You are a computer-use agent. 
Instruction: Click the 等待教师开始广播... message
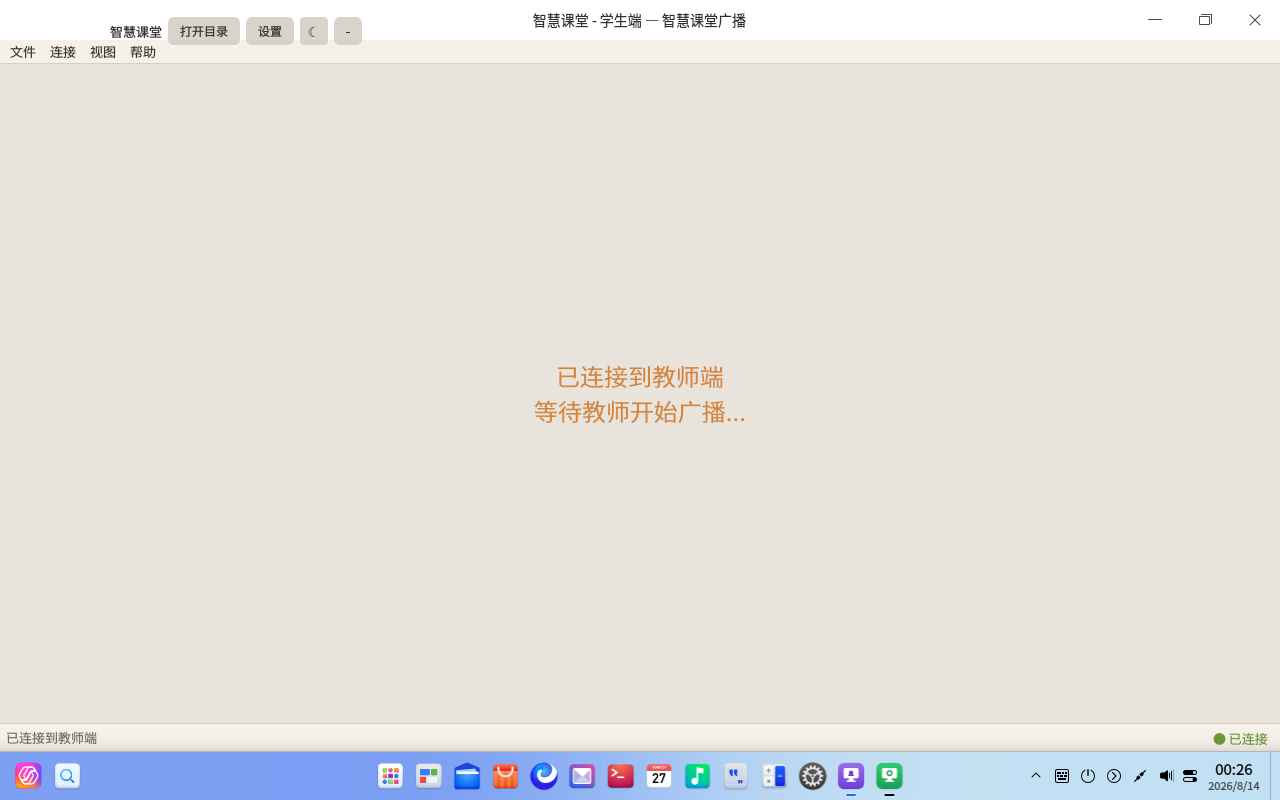point(640,412)
